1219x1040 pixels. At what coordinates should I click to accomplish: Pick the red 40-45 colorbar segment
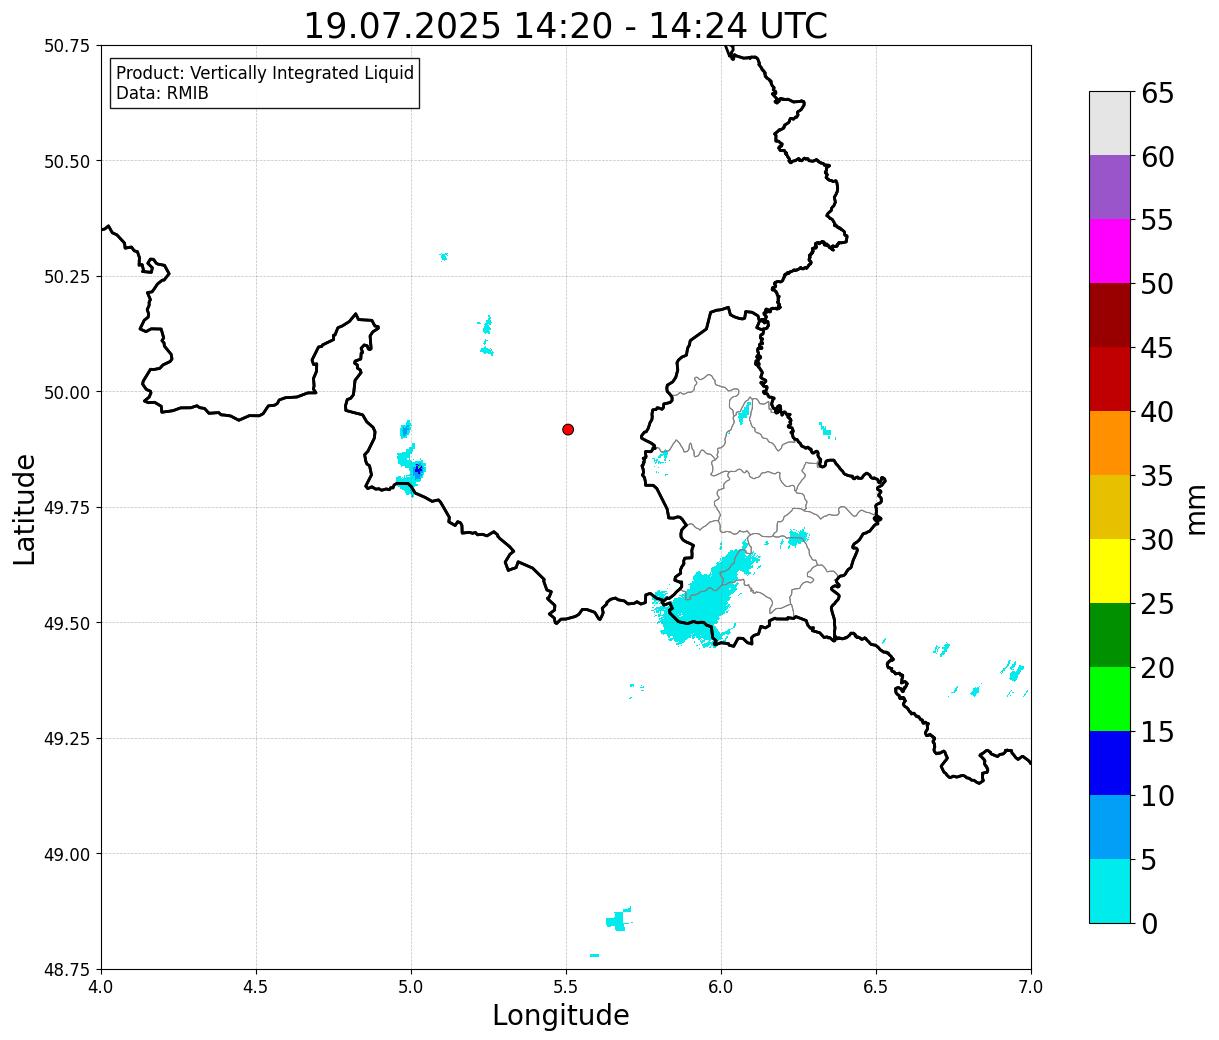click(x=1110, y=379)
